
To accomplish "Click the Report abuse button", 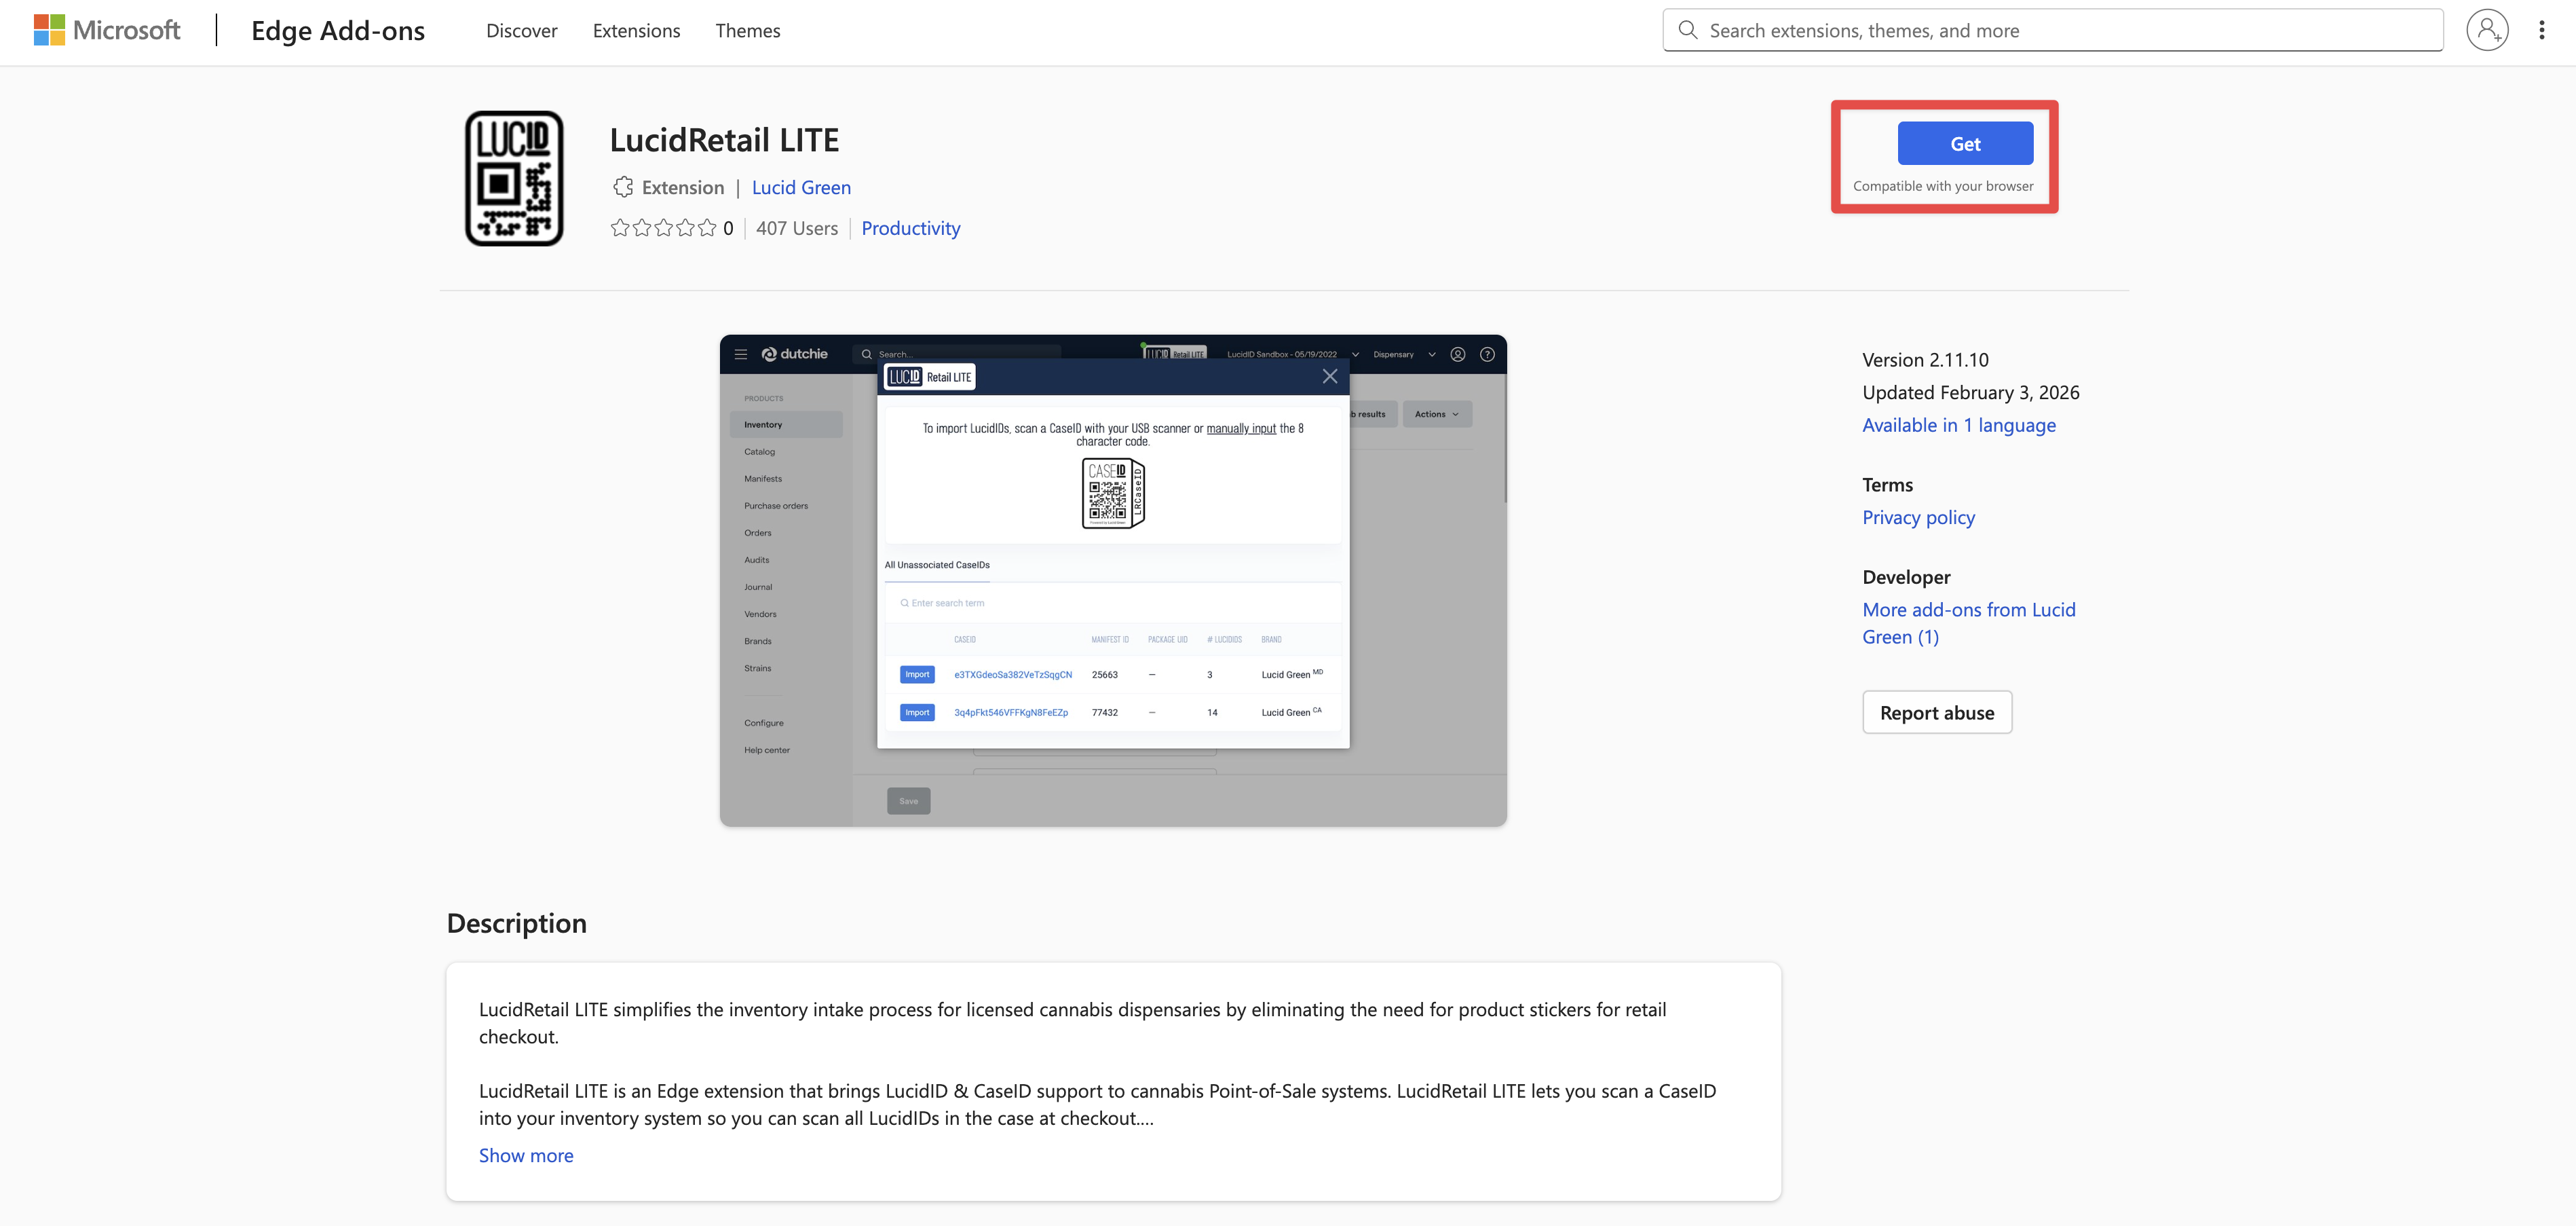I will click(x=1936, y=712).
